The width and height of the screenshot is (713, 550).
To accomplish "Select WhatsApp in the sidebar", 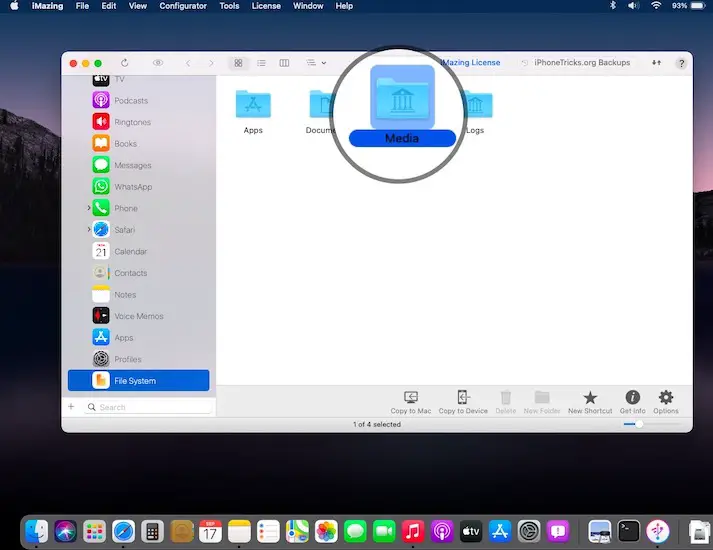I will [132, 187].
